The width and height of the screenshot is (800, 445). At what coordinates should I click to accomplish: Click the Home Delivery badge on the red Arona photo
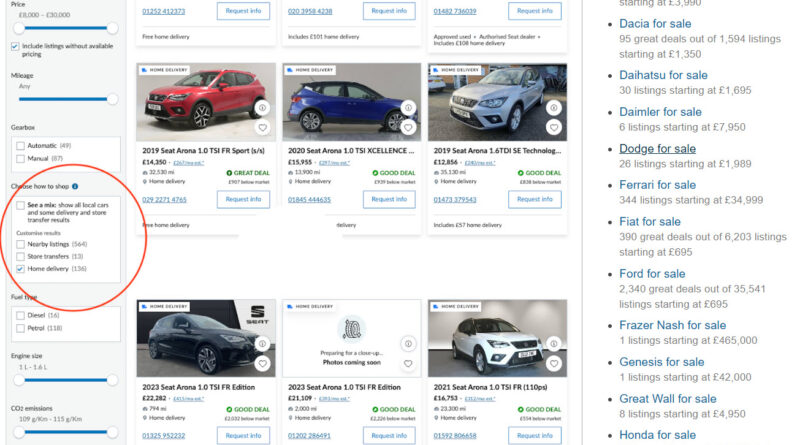point(164,70)
